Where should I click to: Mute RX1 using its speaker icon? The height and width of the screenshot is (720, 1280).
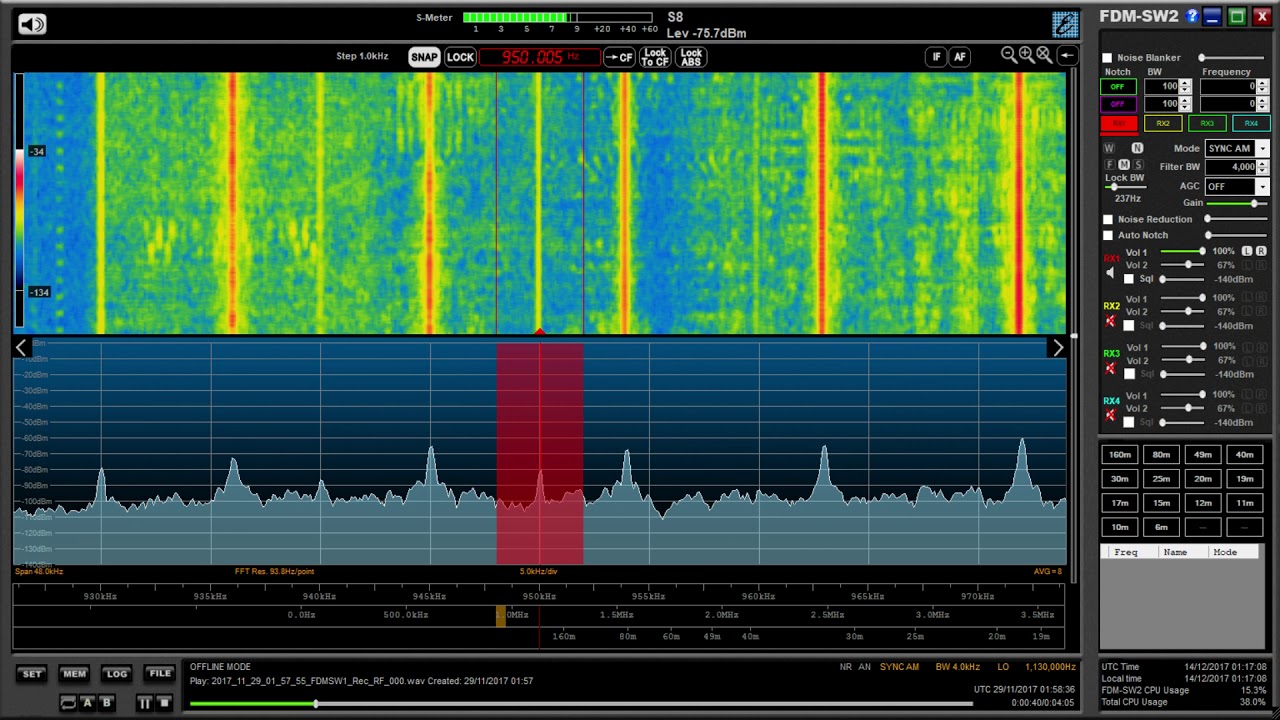pos(1110,273)
